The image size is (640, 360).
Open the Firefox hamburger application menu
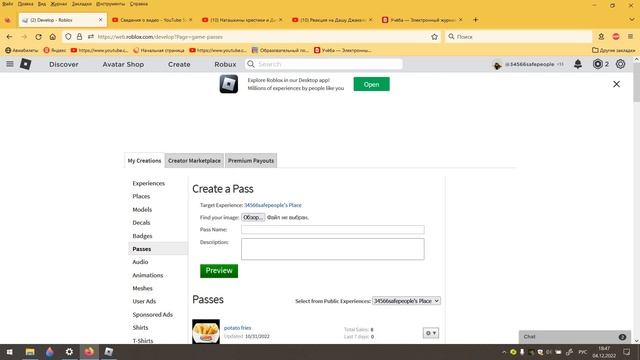(630, 37)
